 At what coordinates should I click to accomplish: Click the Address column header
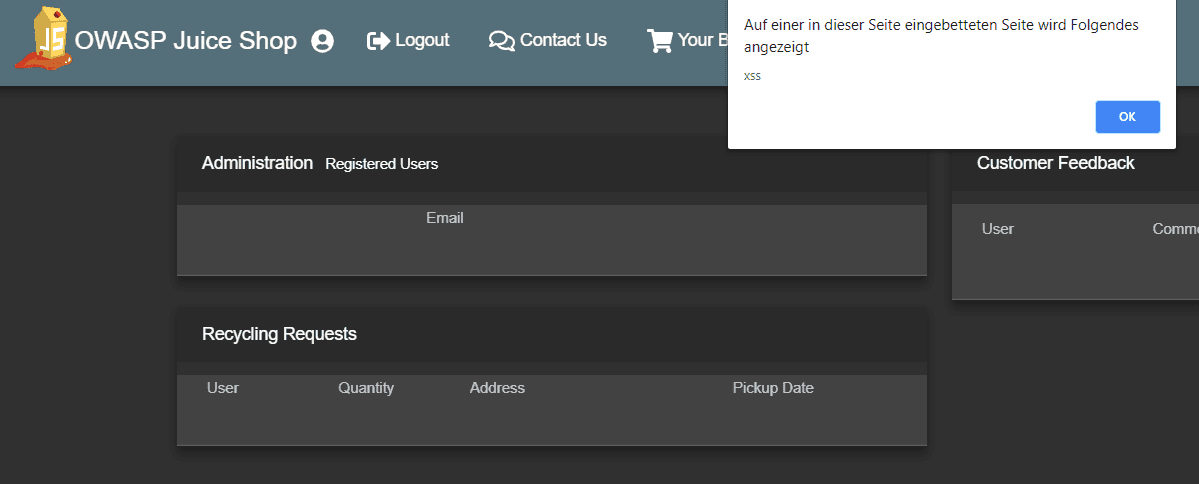coord(497,388)
